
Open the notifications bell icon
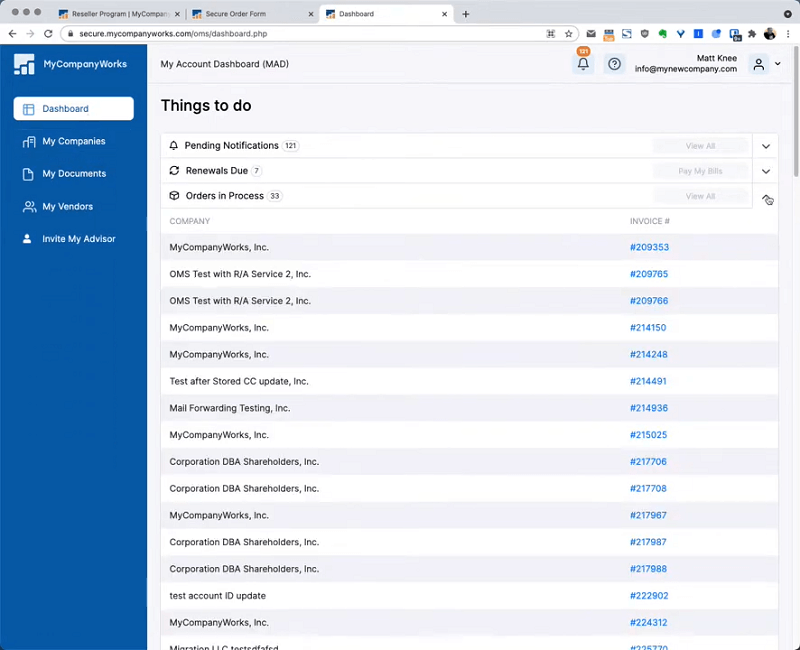coord(583,64)
